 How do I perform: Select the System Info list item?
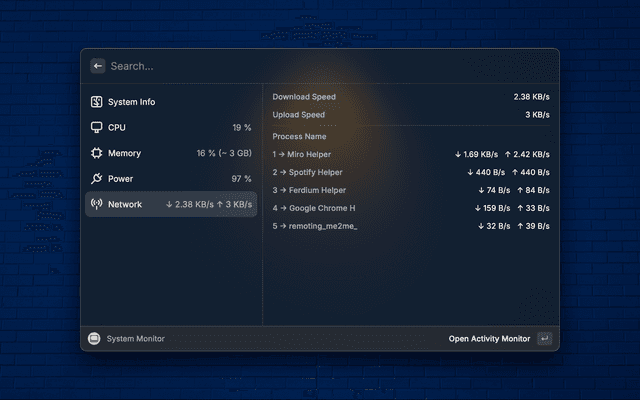click(170, 102)
